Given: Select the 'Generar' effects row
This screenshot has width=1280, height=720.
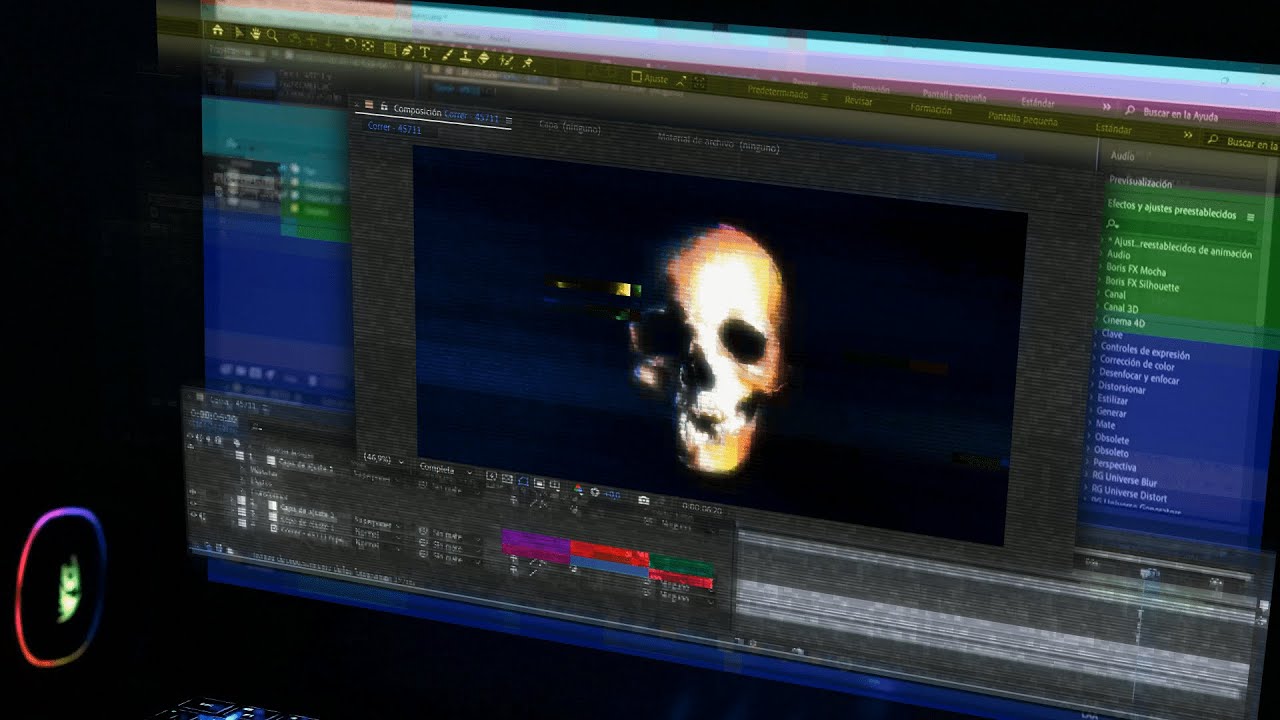Looking at the screenshot, I should 1110,412.
